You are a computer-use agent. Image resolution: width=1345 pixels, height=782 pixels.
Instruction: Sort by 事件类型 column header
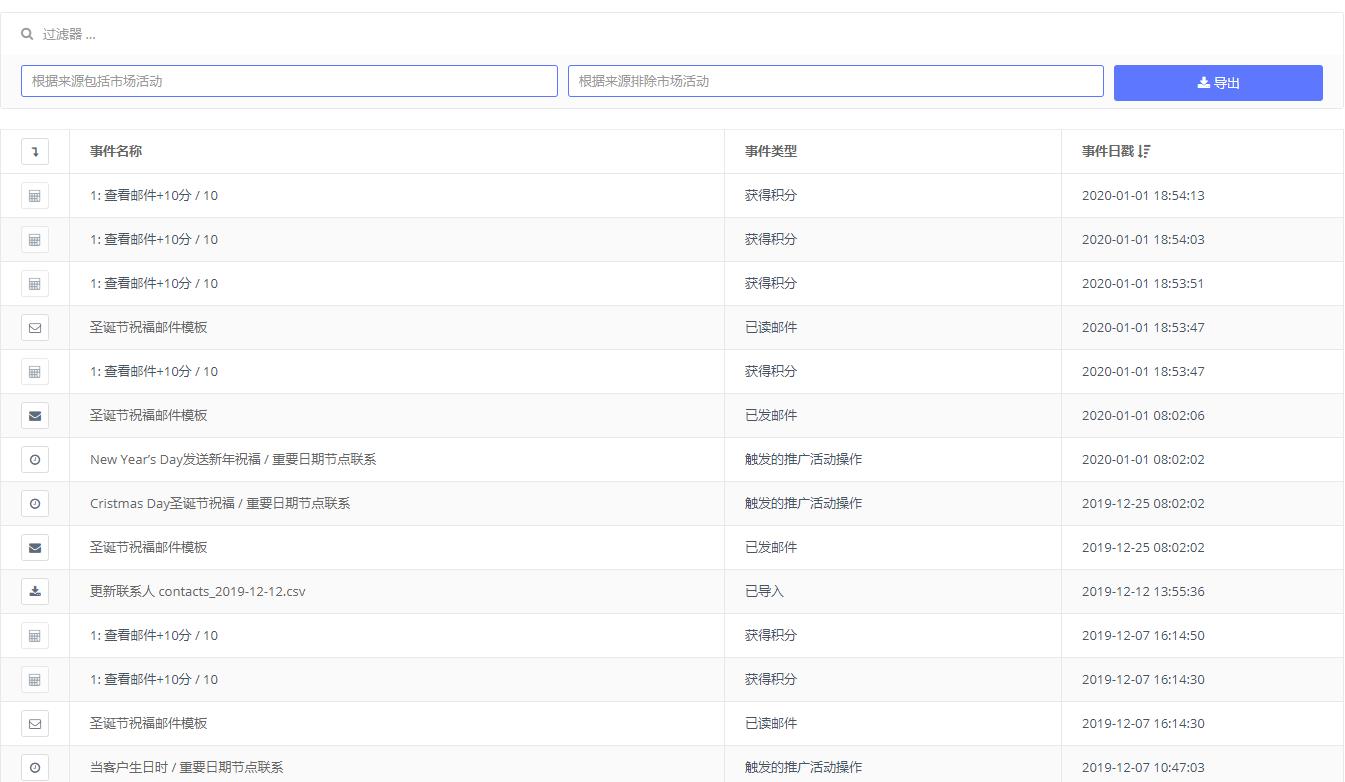[x=771, y=152]
